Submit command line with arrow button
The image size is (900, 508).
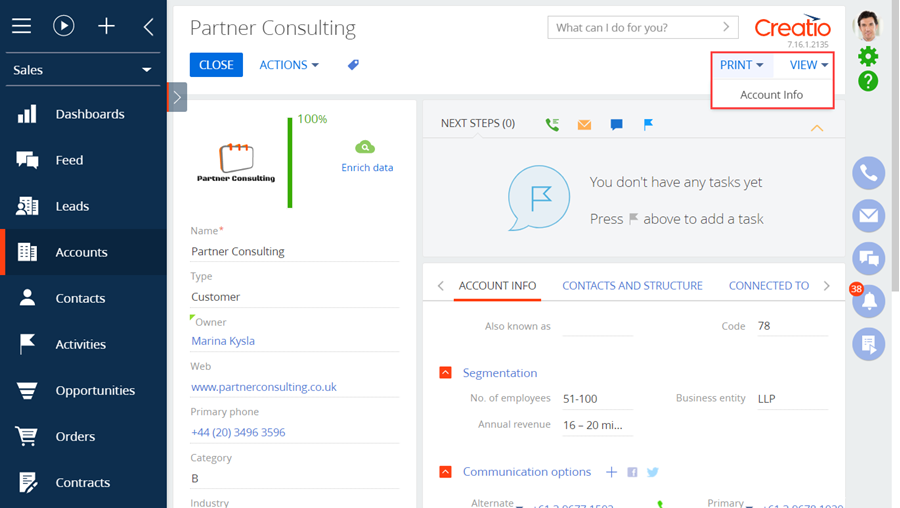(726, 27)
